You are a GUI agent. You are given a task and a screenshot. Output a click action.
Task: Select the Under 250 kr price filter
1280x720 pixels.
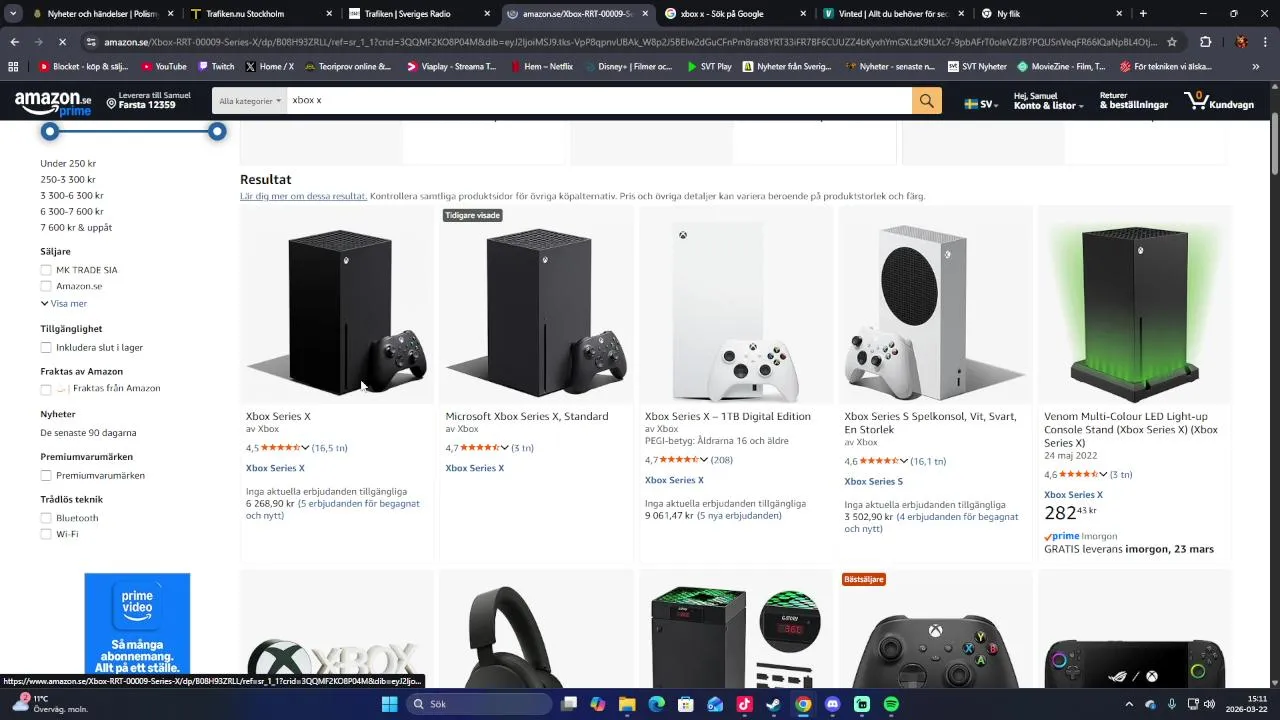click(68, 163)
